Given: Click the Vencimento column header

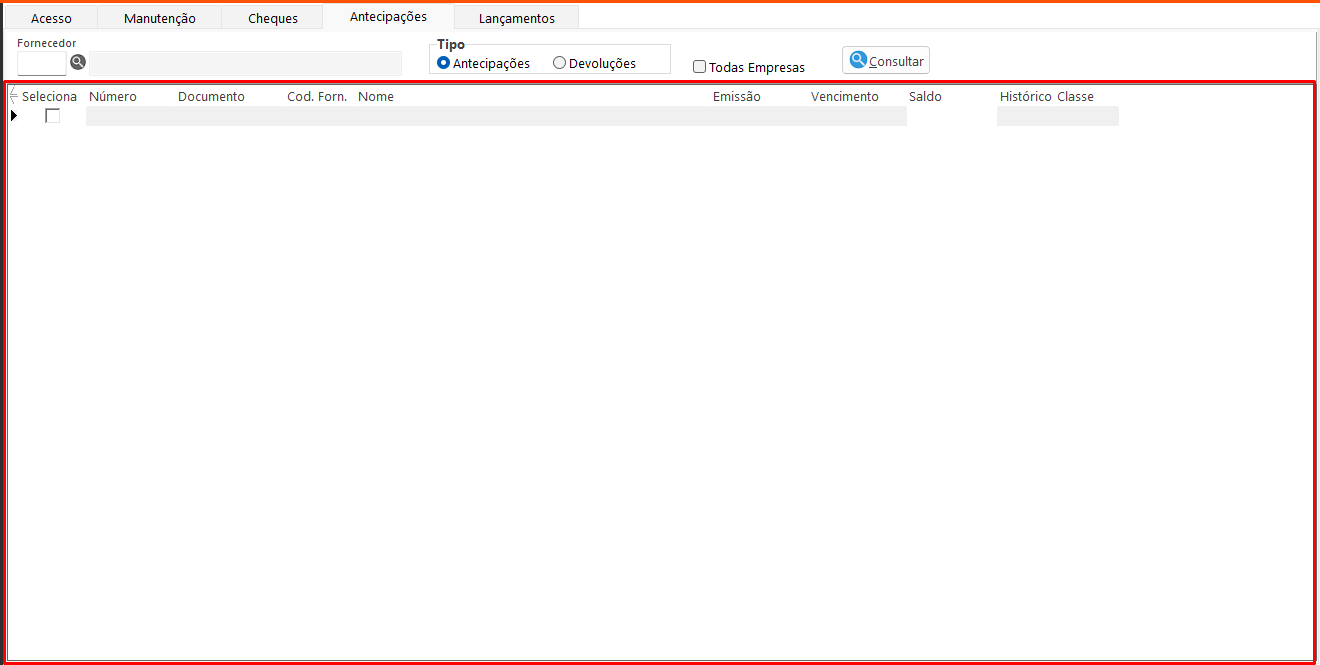Looking at the screenshot, I should pyautogui.click(x=845, y=97).
